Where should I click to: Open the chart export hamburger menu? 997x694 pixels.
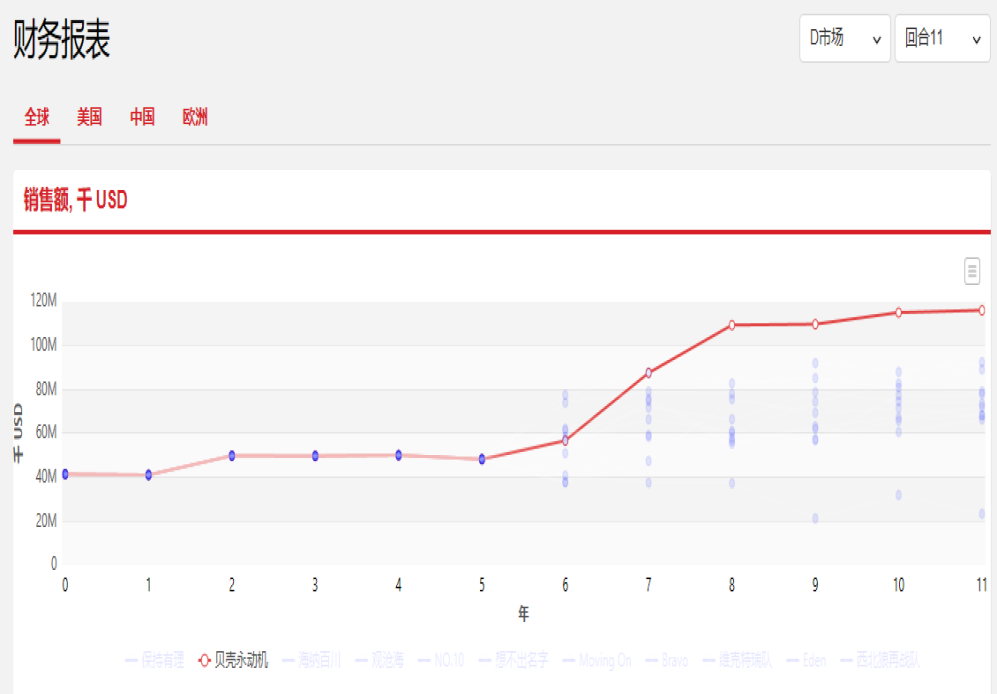click(x=971, y=271)
